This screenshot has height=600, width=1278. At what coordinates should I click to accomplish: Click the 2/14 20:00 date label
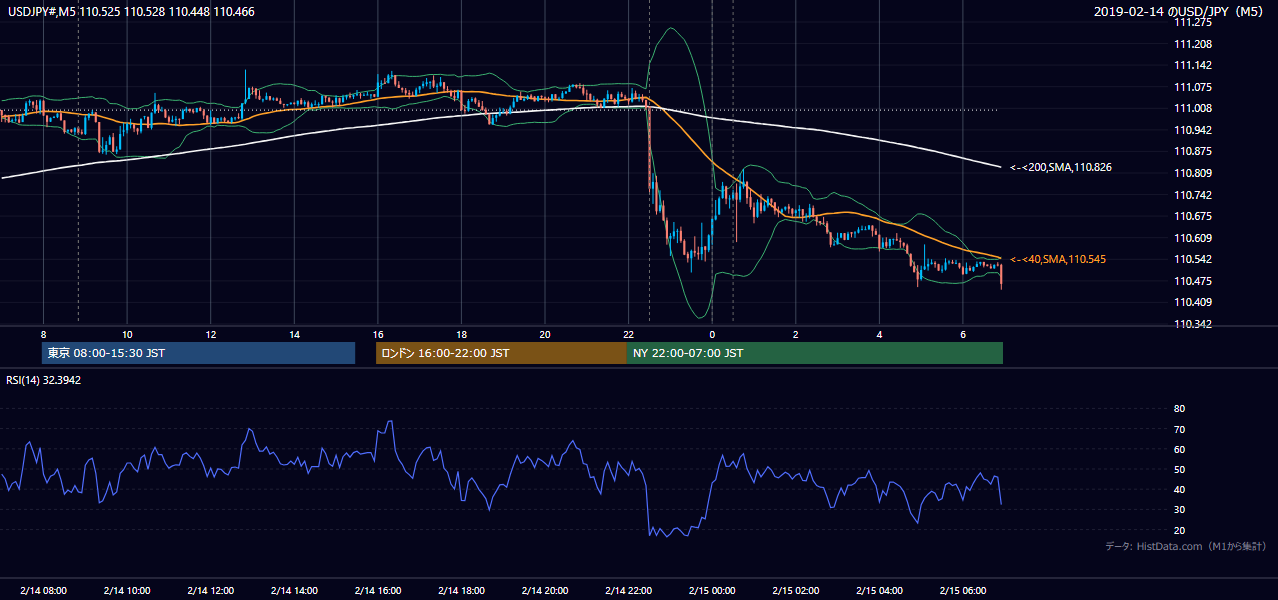click(x=545, y=590)
